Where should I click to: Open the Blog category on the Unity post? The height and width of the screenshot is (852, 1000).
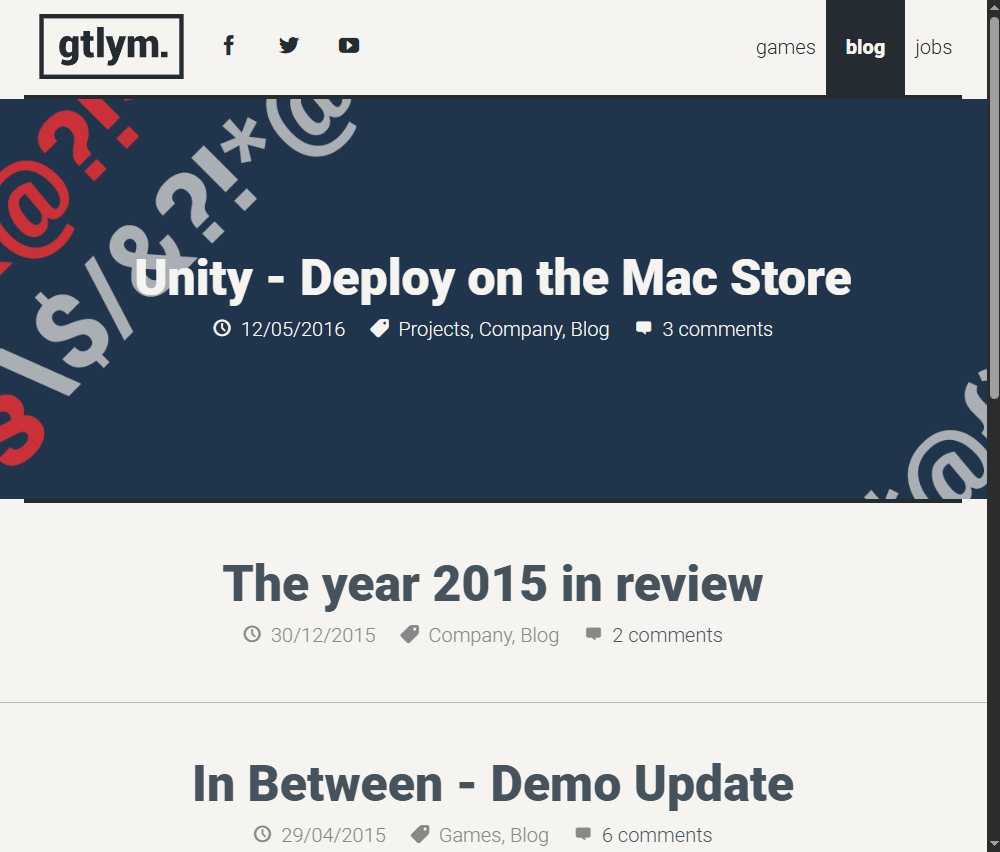[590, 329]
